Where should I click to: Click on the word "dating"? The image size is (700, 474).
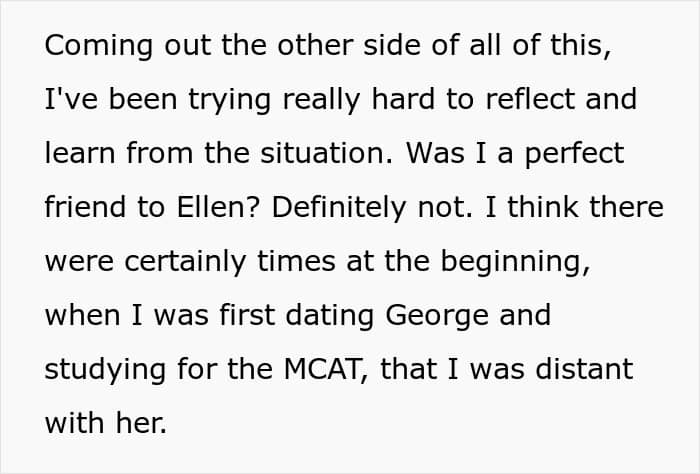pos(329,316)
